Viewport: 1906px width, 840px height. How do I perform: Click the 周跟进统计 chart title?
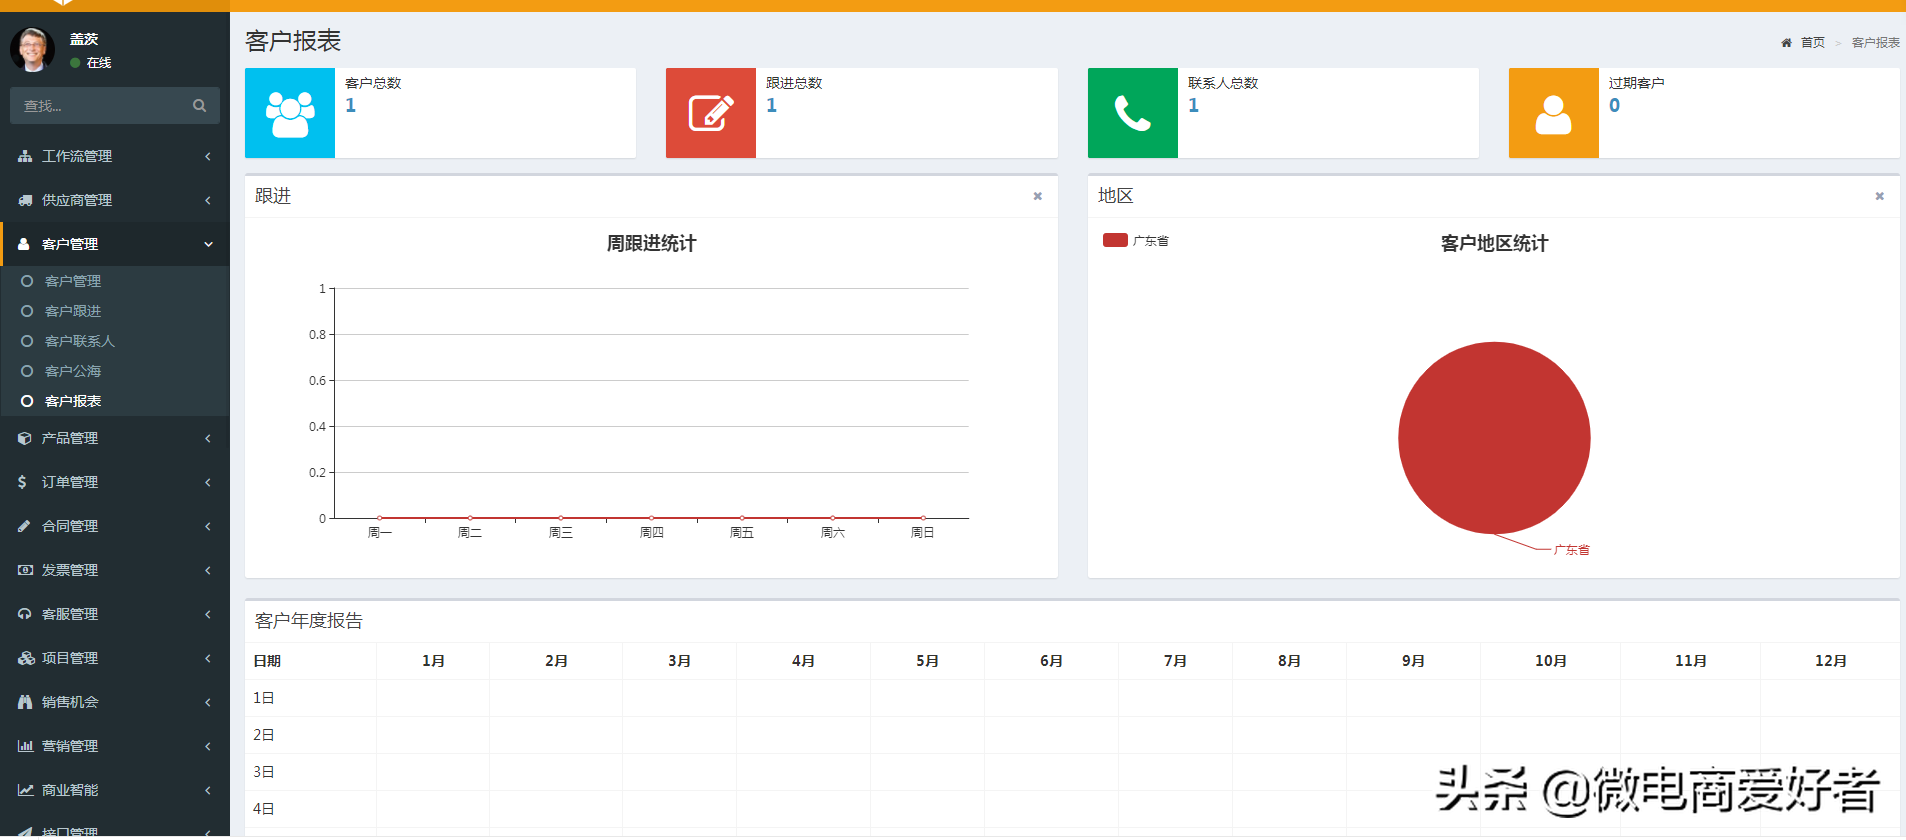(x=652, y=243)
